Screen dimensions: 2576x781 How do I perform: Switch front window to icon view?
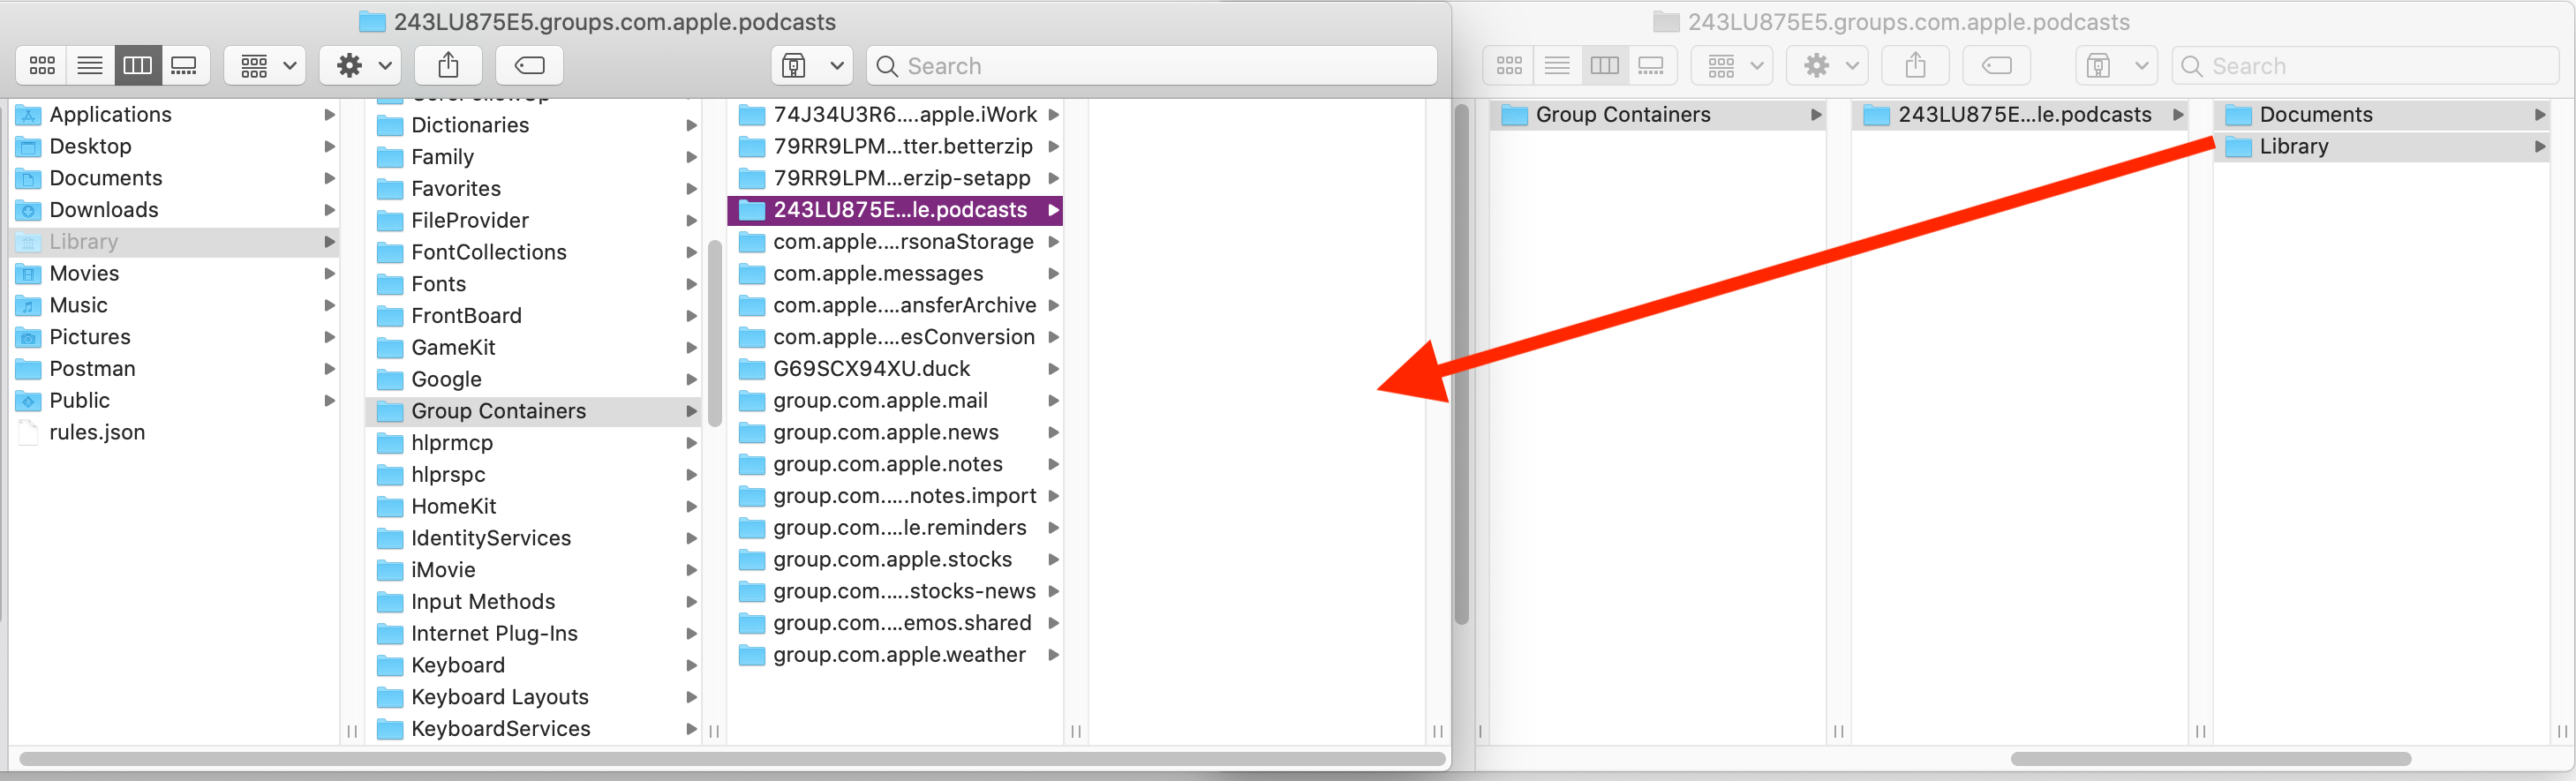(x=42, y=66)
